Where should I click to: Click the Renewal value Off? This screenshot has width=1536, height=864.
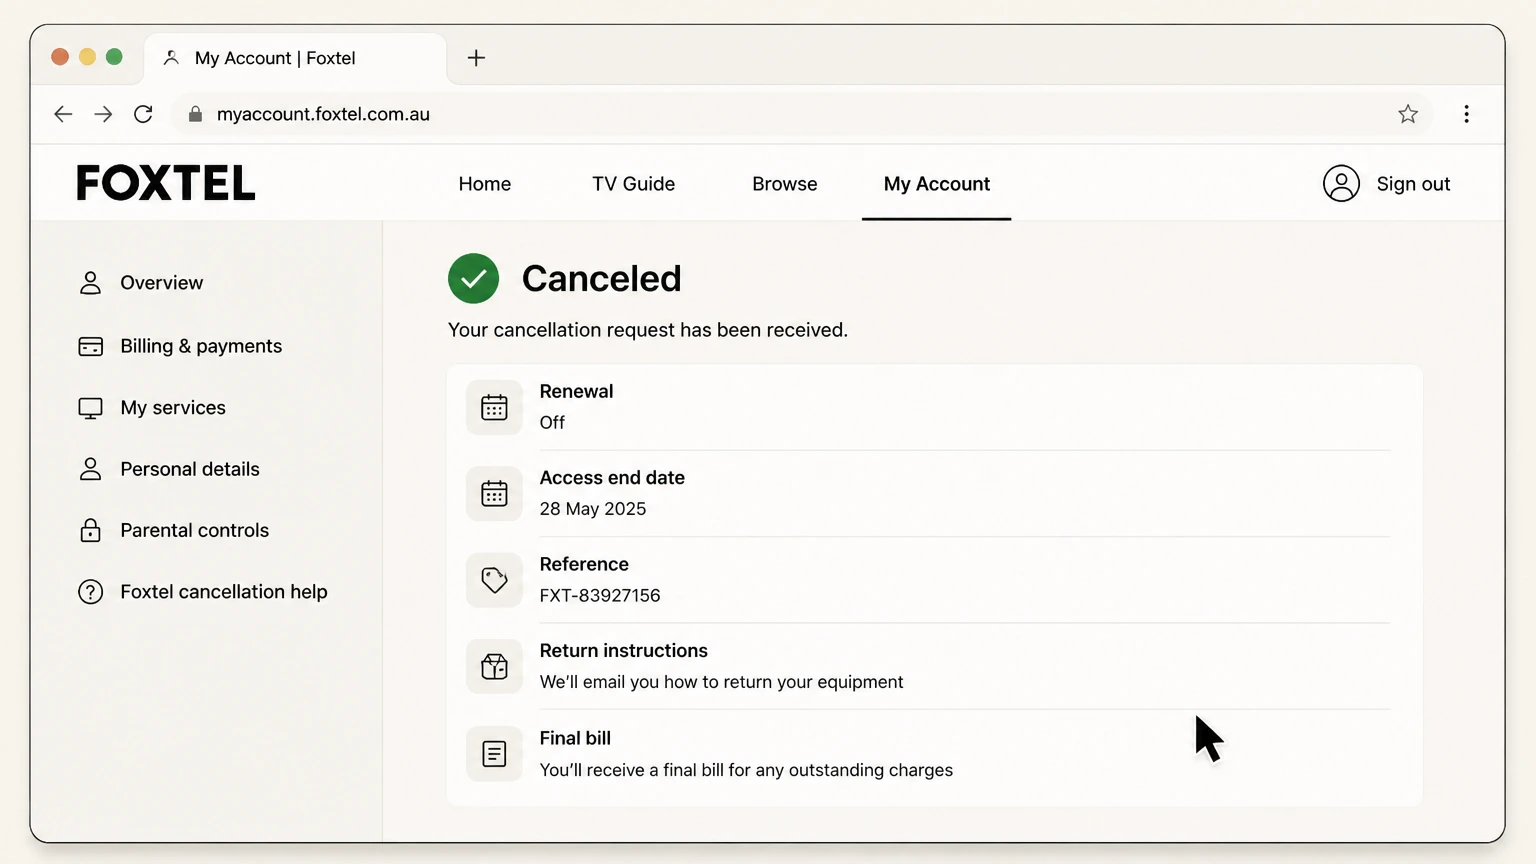pyautogui.click(x=552, y=422)
